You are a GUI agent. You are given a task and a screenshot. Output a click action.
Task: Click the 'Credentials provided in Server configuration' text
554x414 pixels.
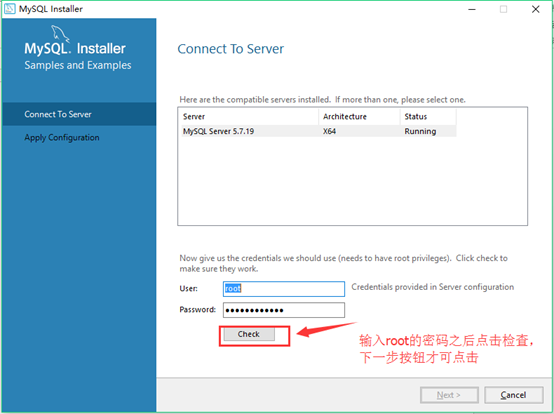point(432,287)
